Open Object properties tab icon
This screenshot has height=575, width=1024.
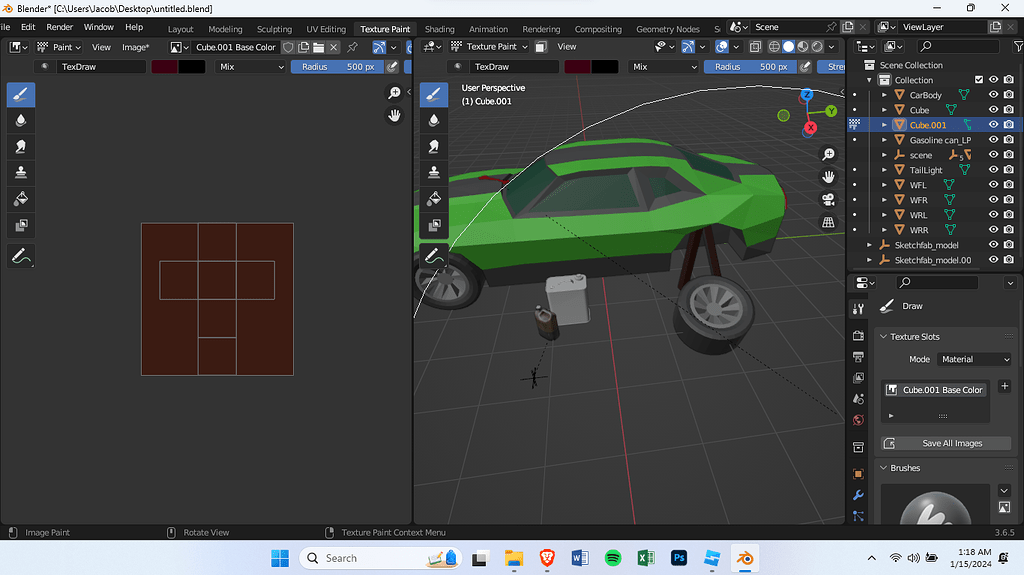[858, 474]
